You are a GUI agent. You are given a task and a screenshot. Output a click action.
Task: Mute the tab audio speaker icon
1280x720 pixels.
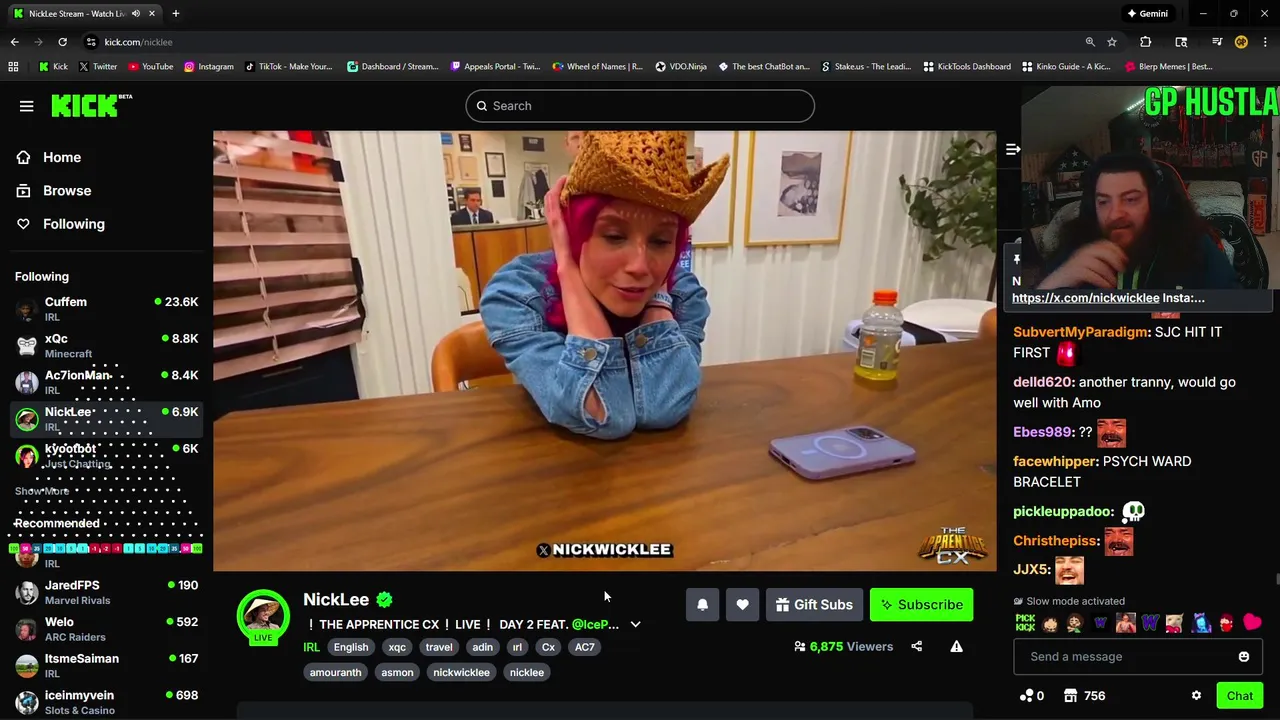click(136, 13)
